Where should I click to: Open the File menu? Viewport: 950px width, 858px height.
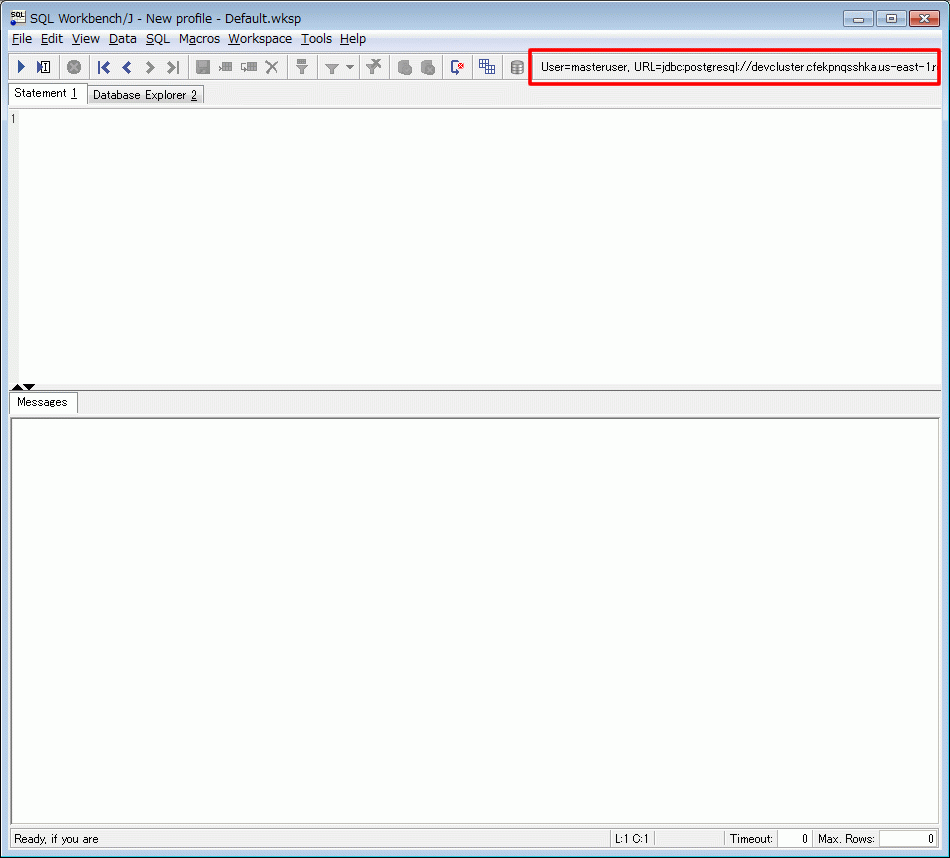[22, 39]
